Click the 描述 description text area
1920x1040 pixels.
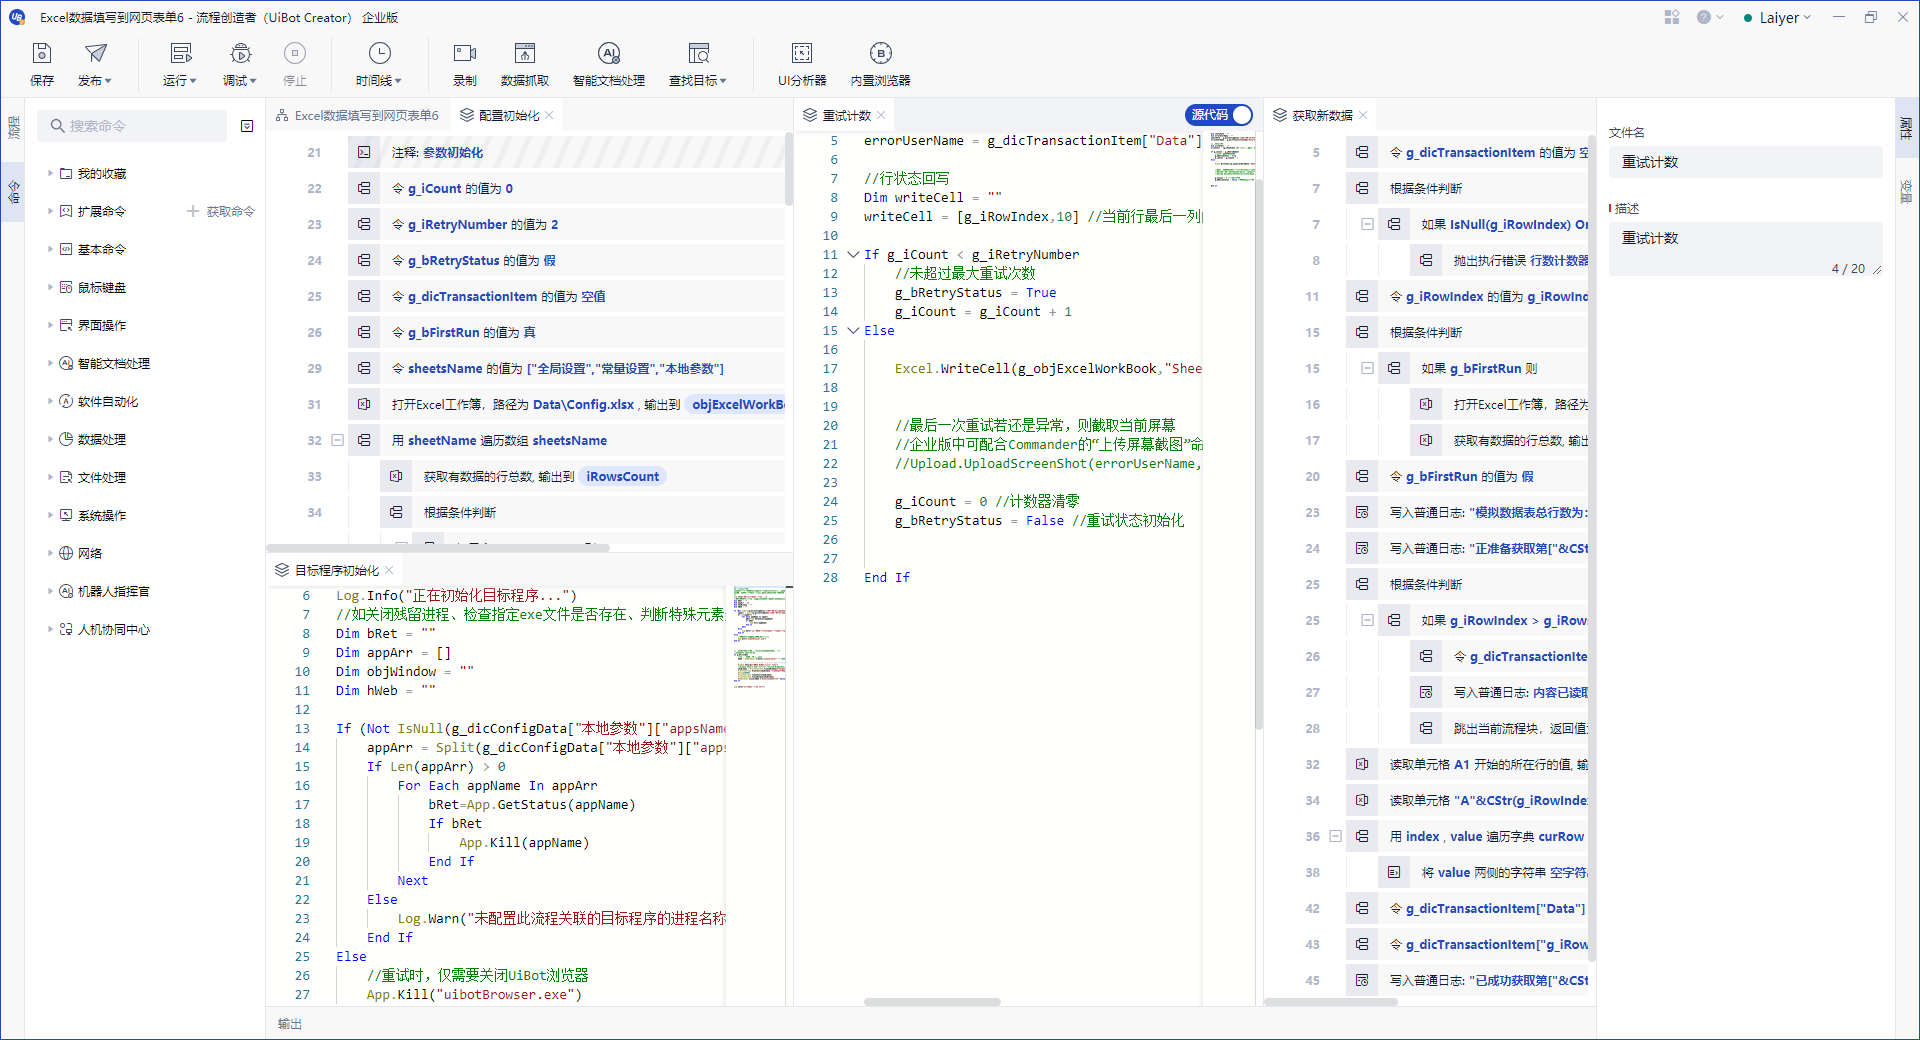pos(1745,250)
